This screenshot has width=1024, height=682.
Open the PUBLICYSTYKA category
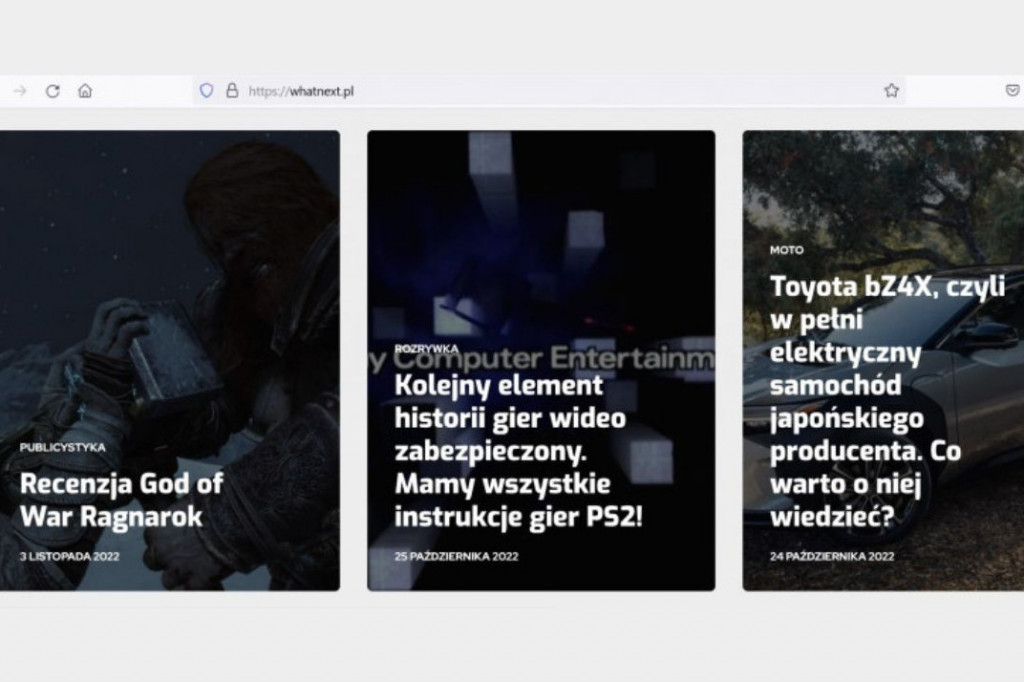point(62,447)
